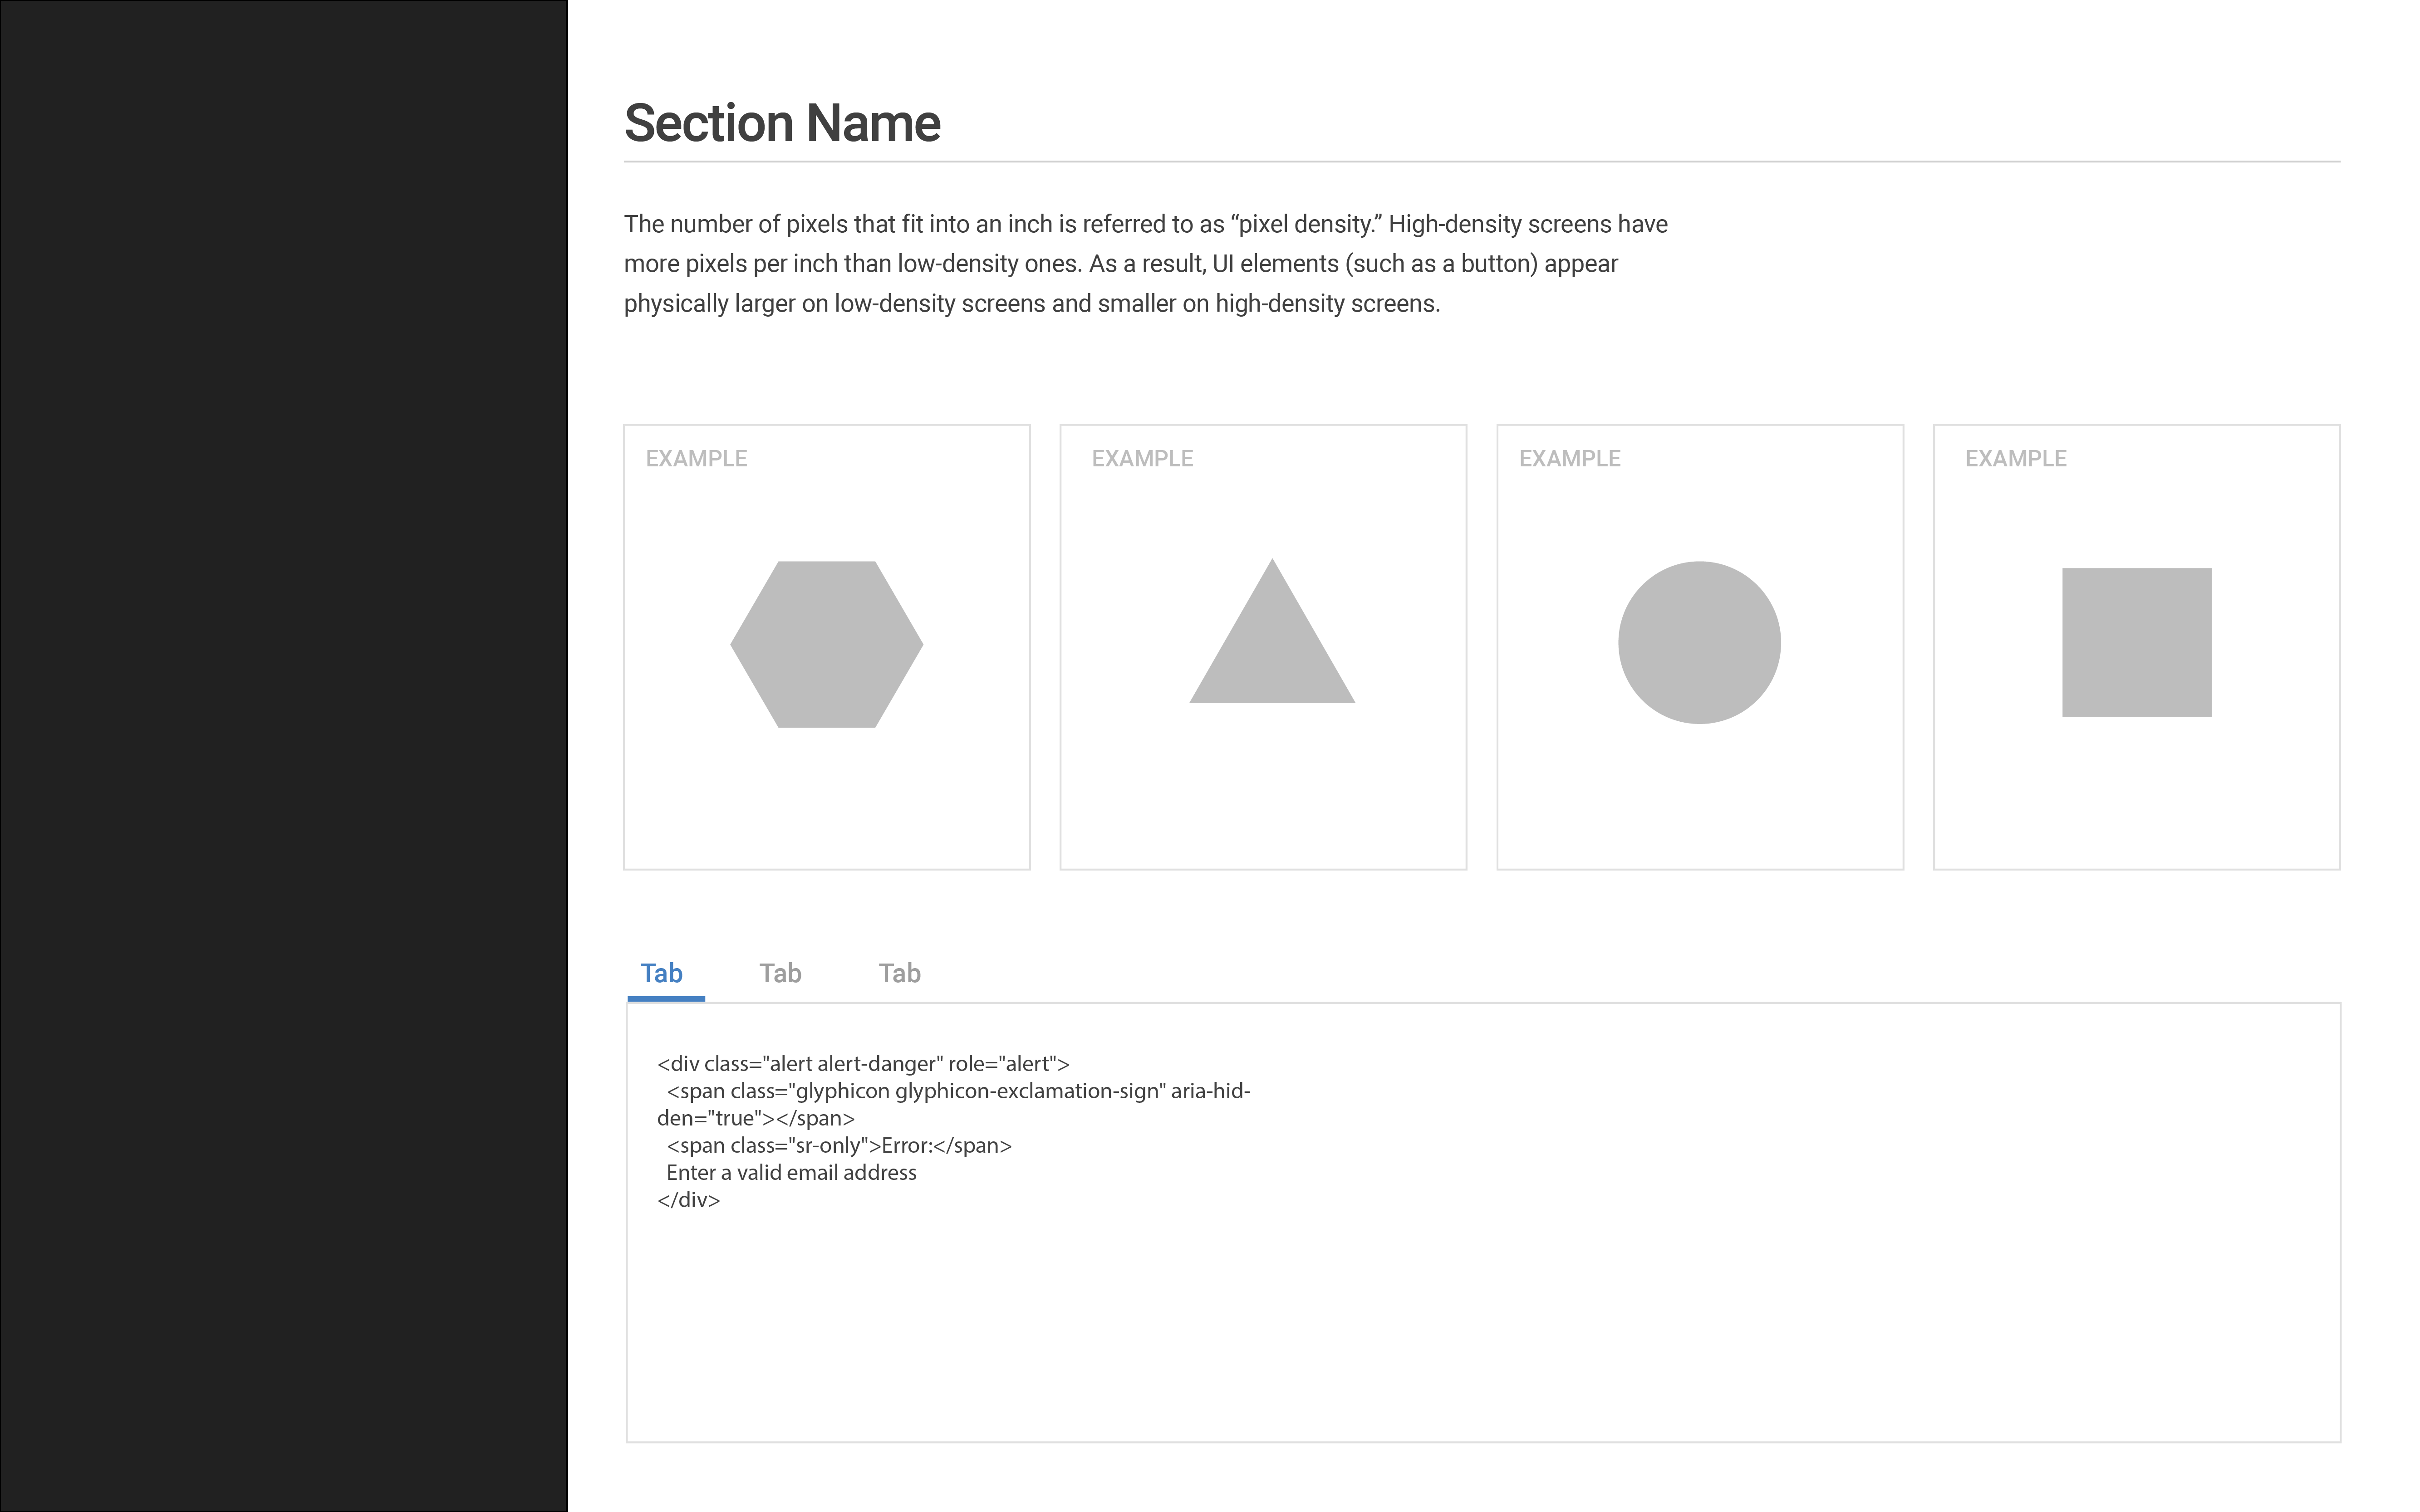Click the dark sidebar panel on the left
The height and width of the screenshot is (1512, 2420).
point(284,756)
